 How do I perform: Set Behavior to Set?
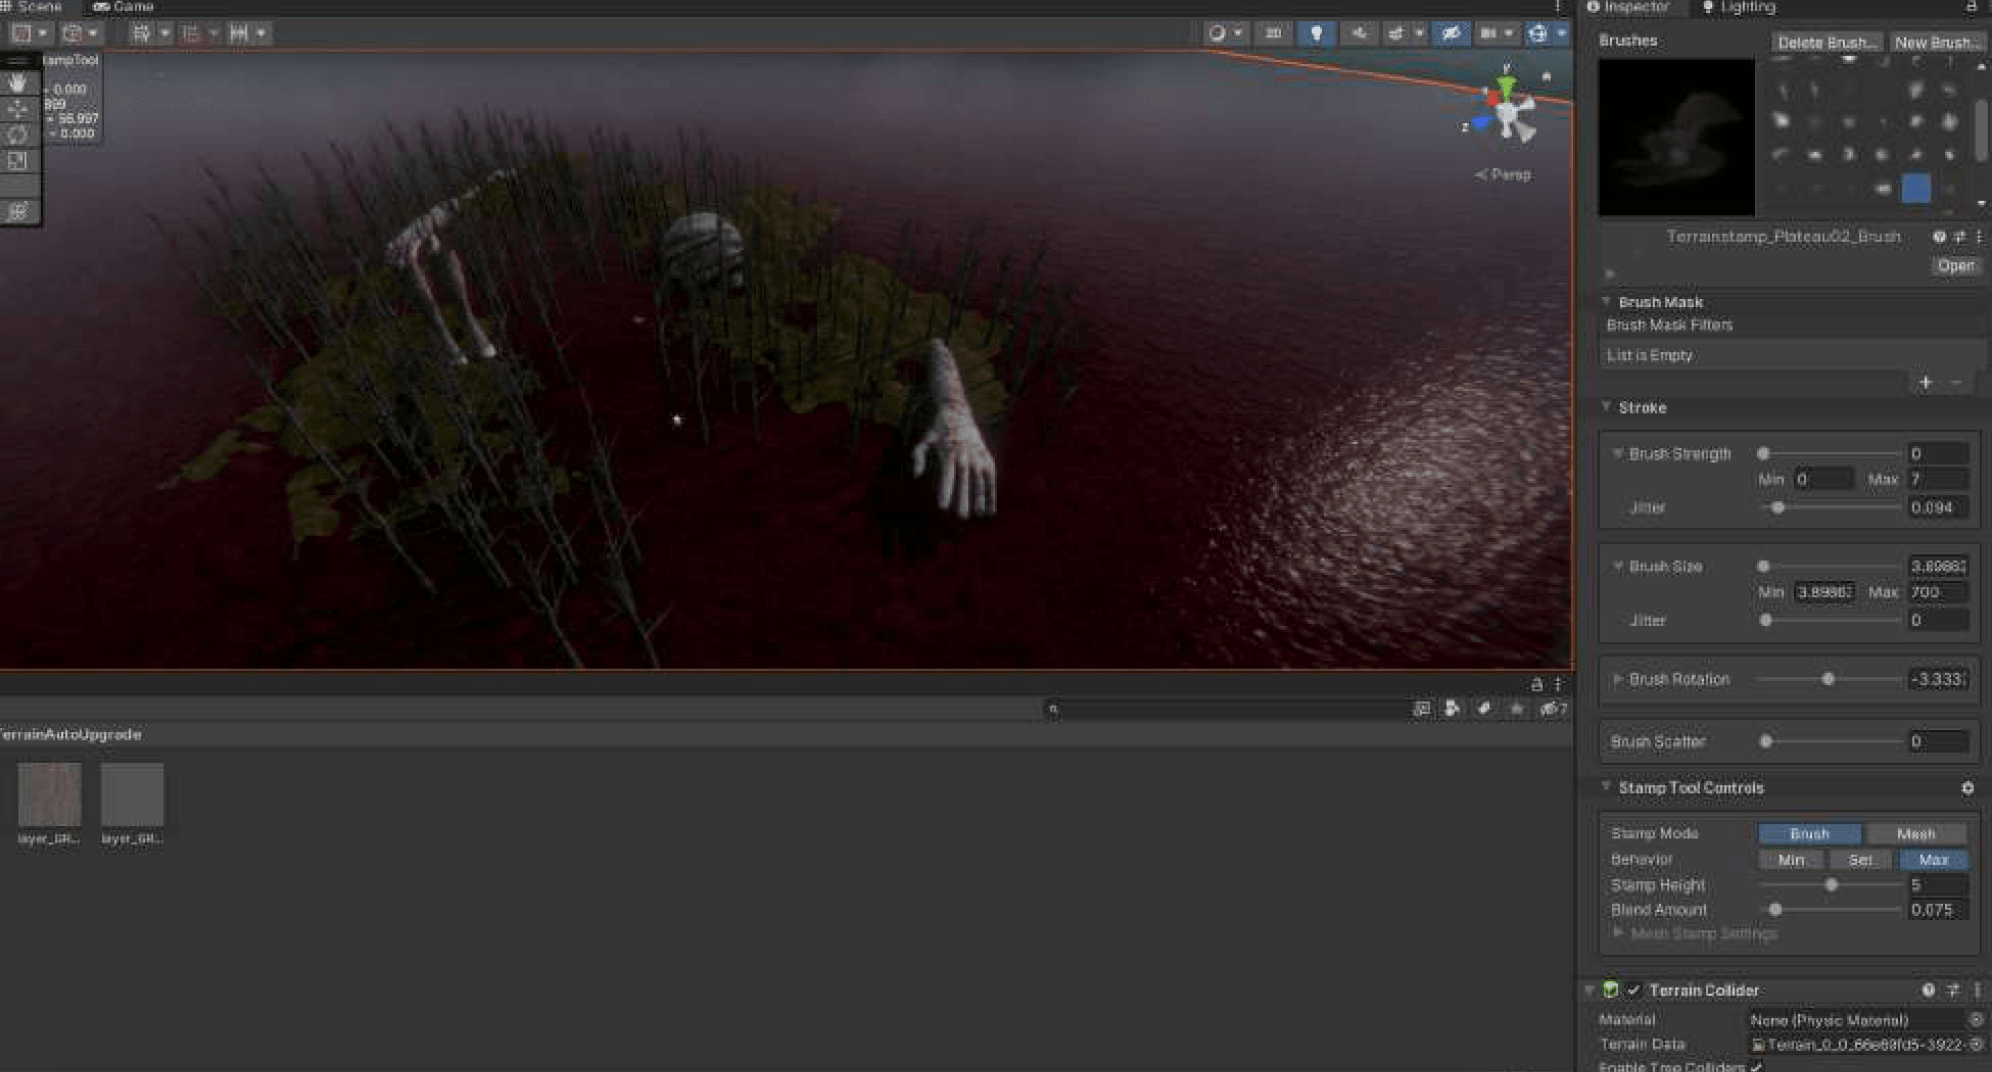pos(1861,860)
